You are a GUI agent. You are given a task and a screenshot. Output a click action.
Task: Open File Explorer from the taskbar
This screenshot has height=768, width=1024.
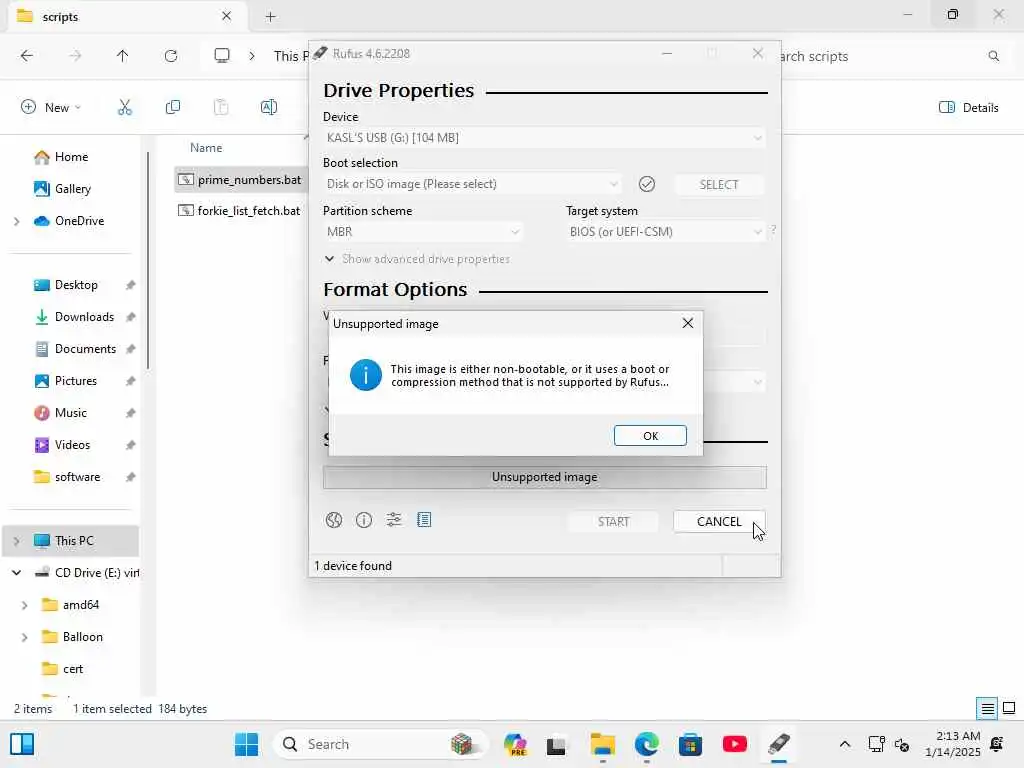pyautogui.click(x=603, y=744)
